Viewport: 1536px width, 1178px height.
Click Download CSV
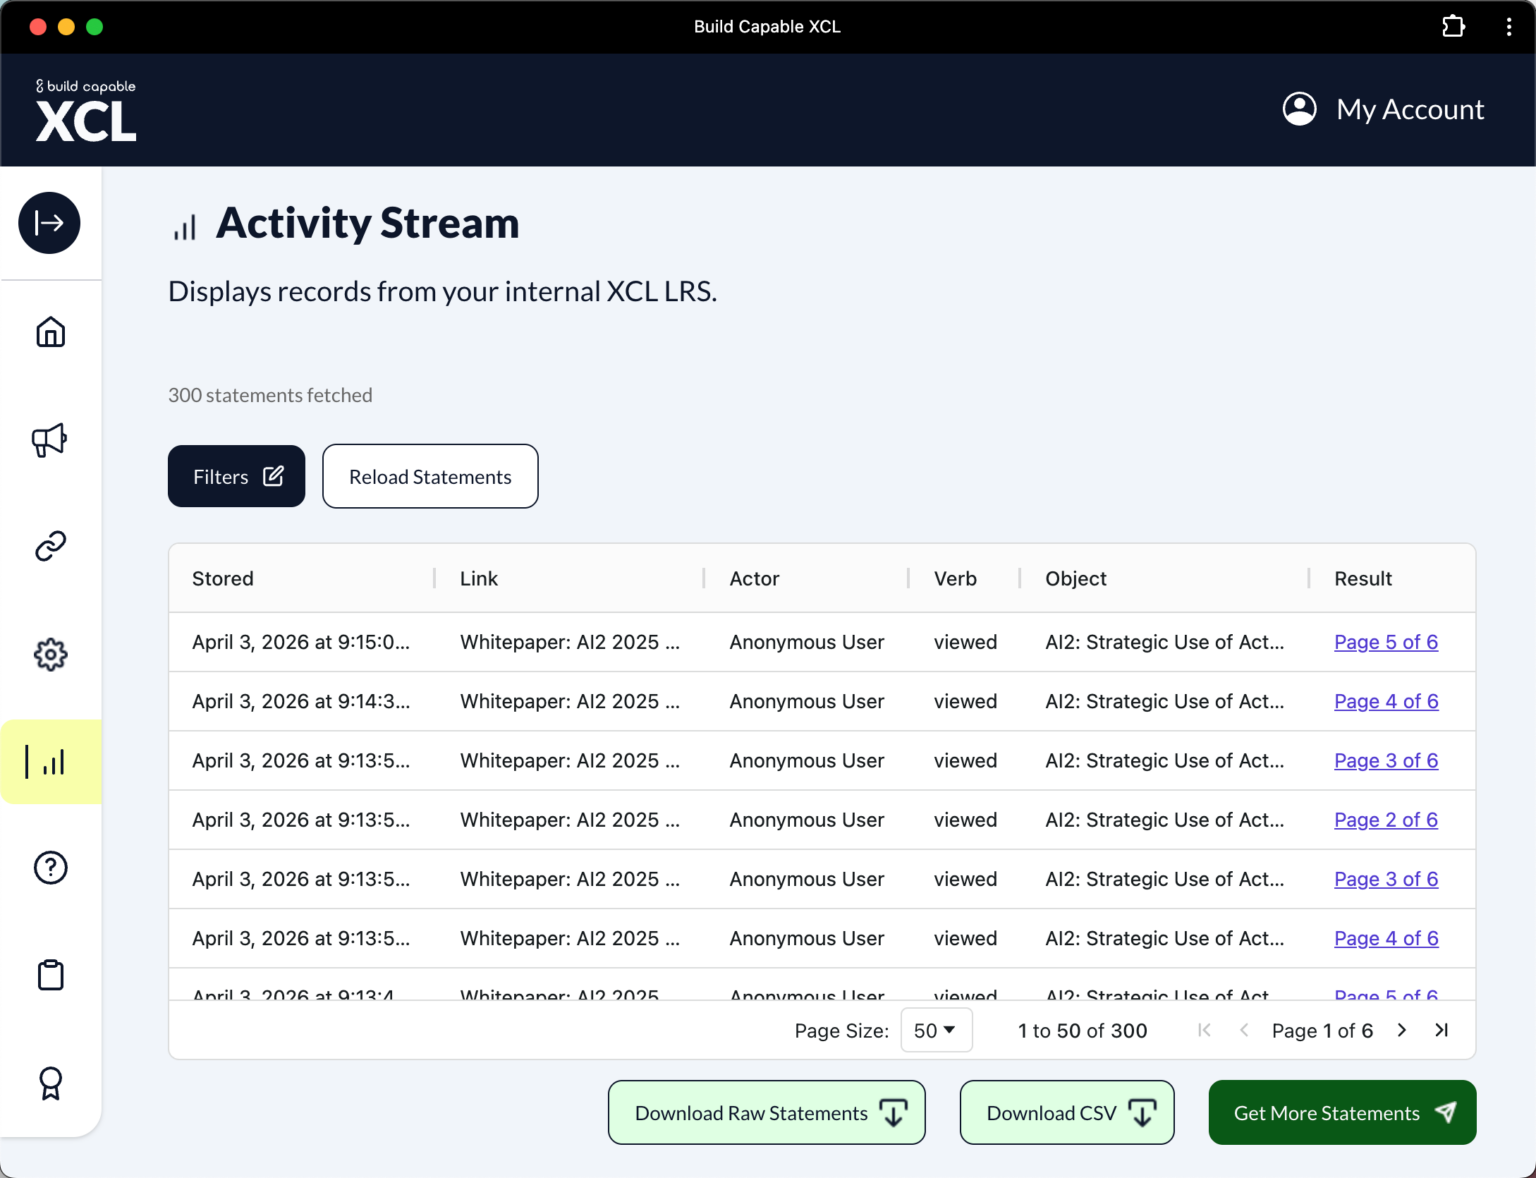point(1067,1112)
